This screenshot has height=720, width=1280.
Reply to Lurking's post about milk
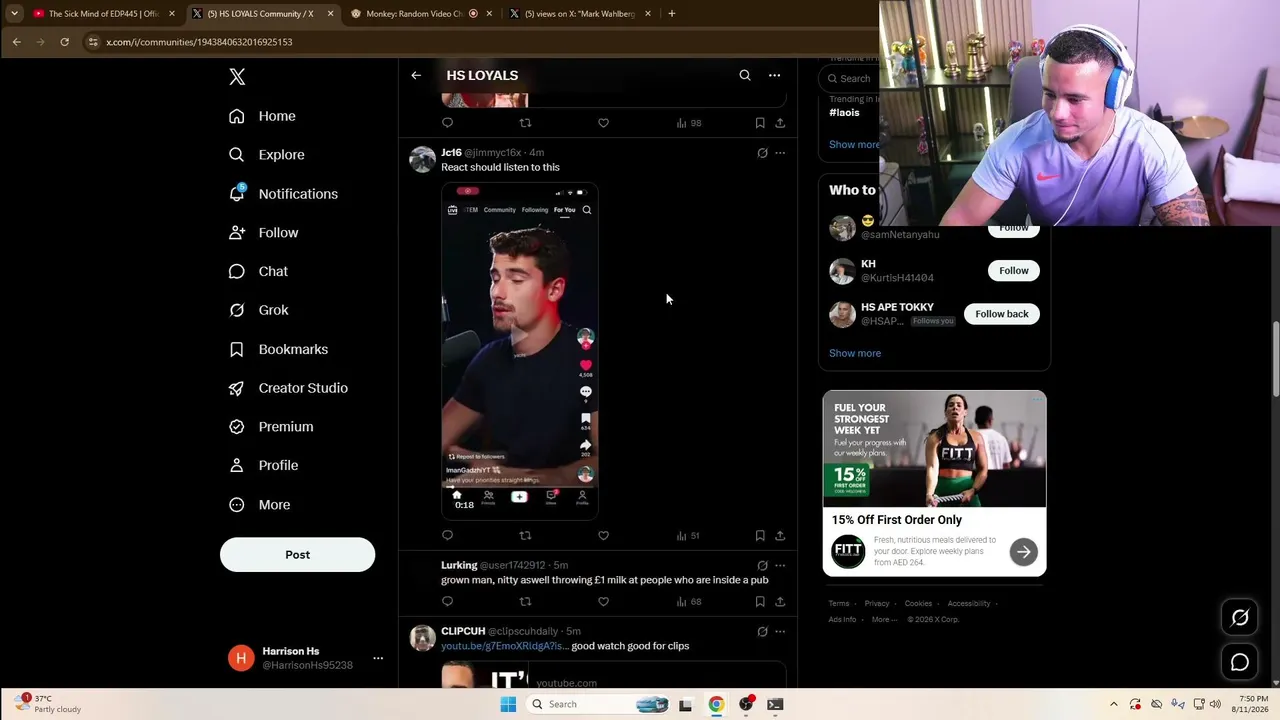tap(447, 602)
